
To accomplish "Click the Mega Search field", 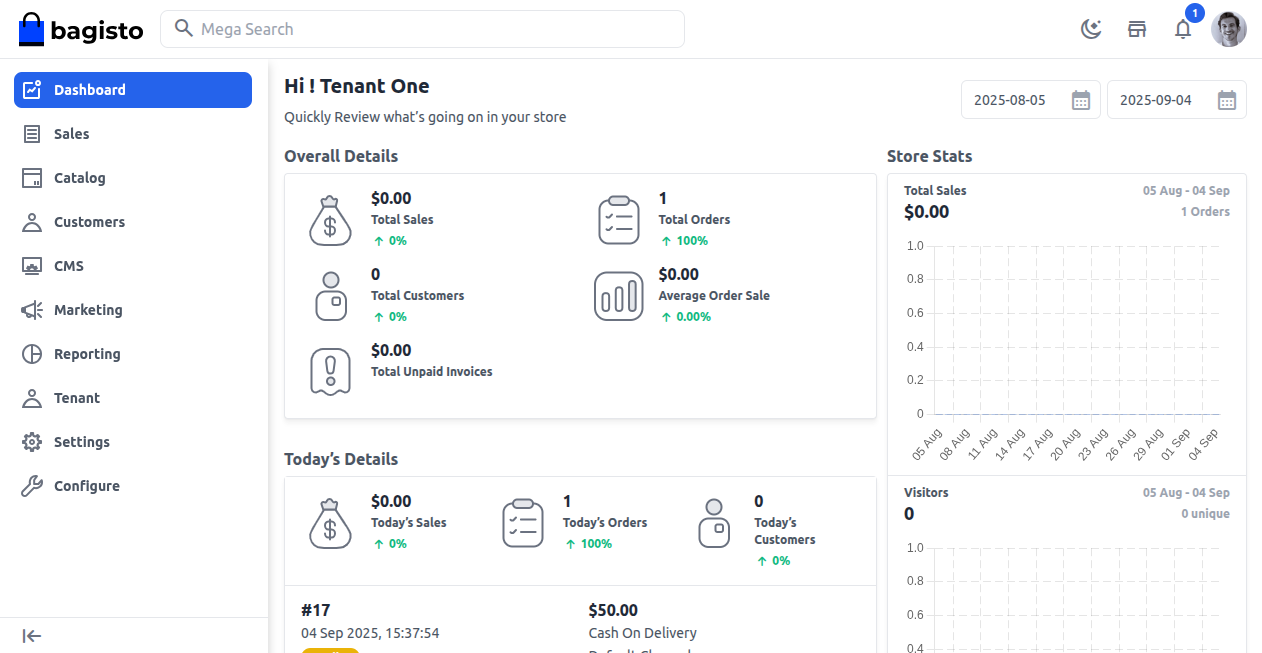I will point(422,28).
